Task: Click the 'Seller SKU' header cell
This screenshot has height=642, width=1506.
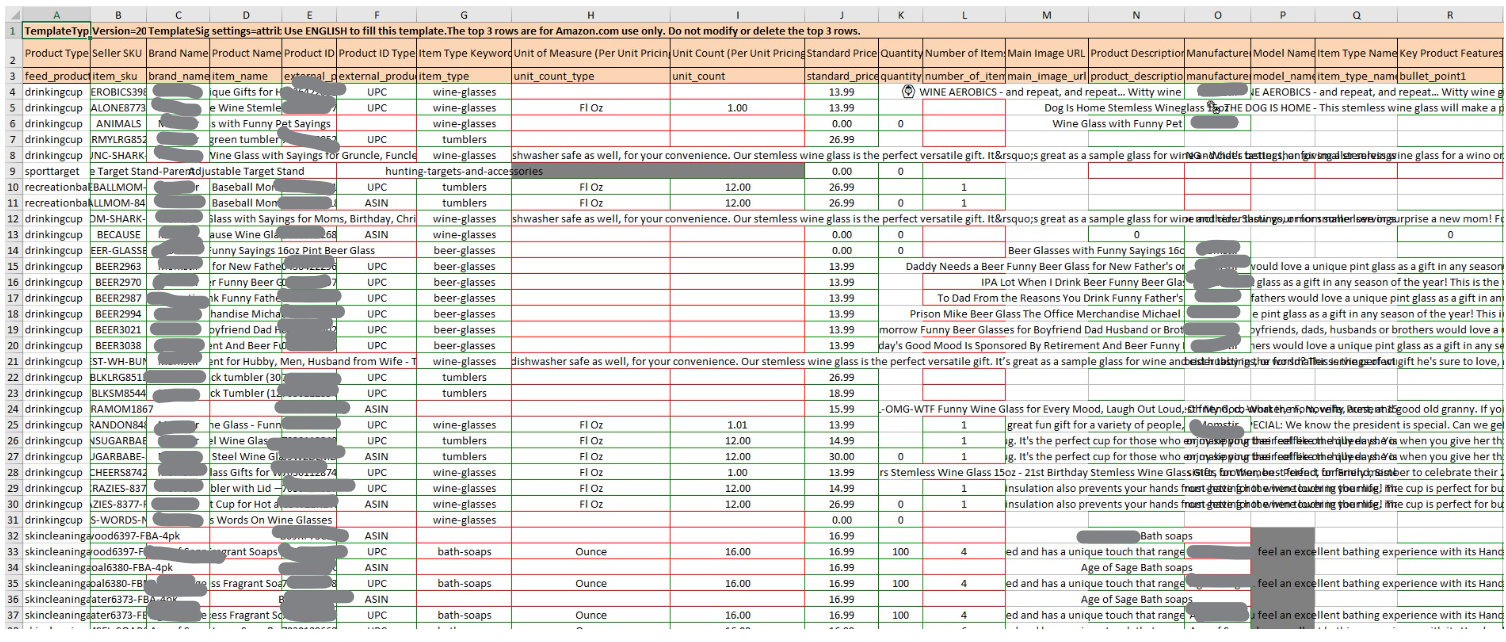Action: point(118,53)
